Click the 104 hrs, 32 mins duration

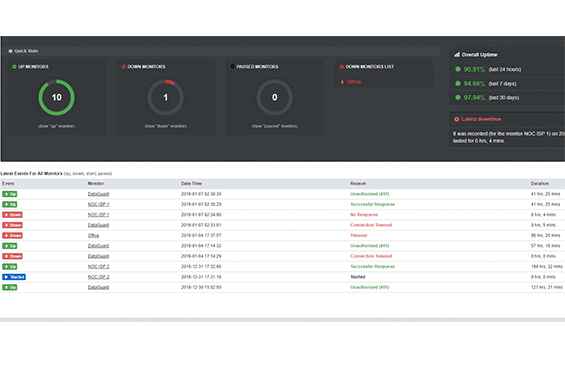pyautogui.click(x=547, y=267)
